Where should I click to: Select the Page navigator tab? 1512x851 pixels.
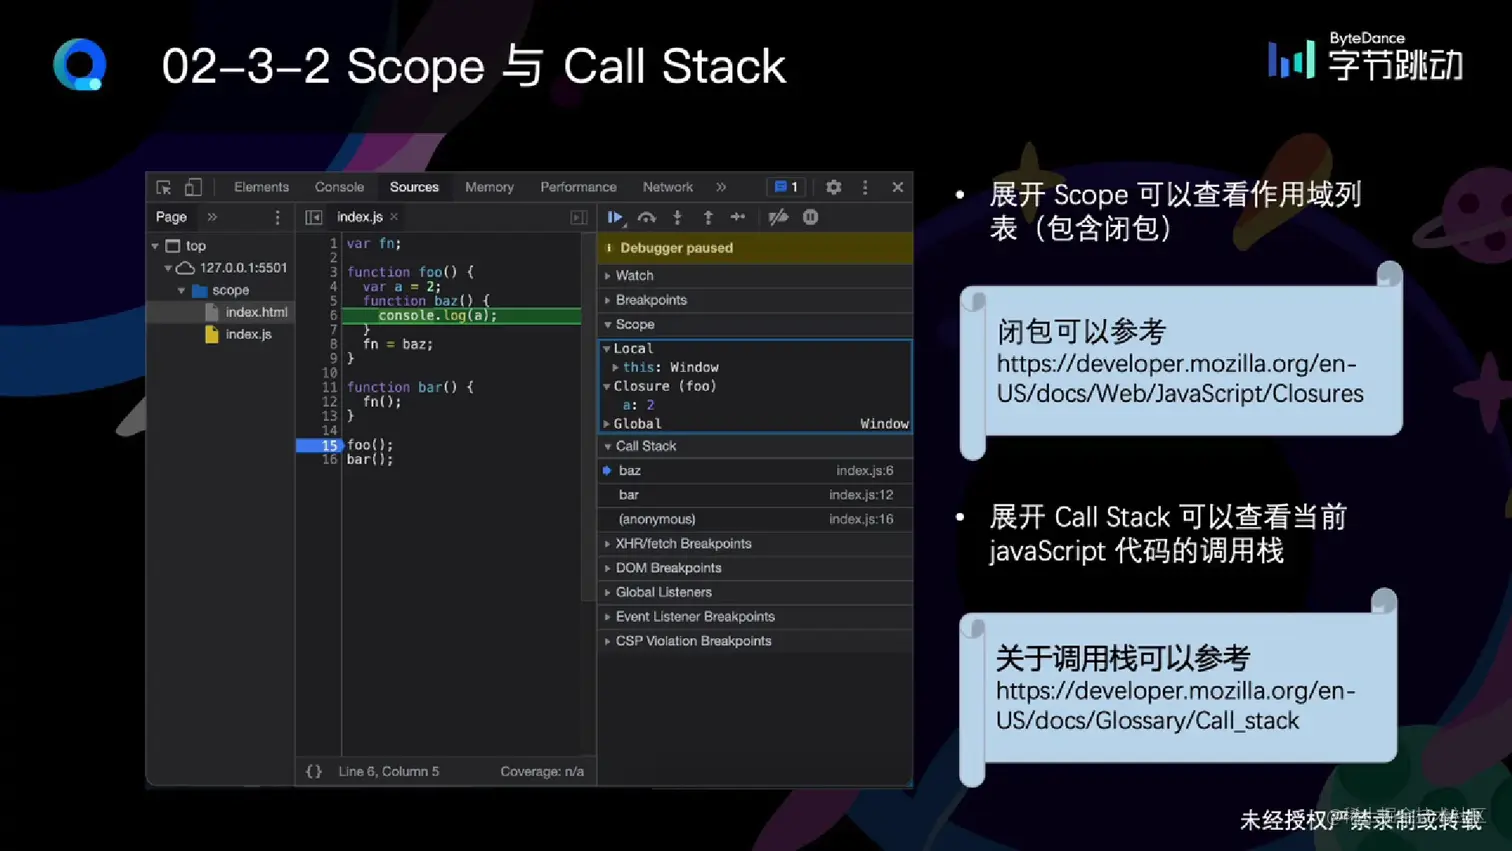[x=171, y=217]
